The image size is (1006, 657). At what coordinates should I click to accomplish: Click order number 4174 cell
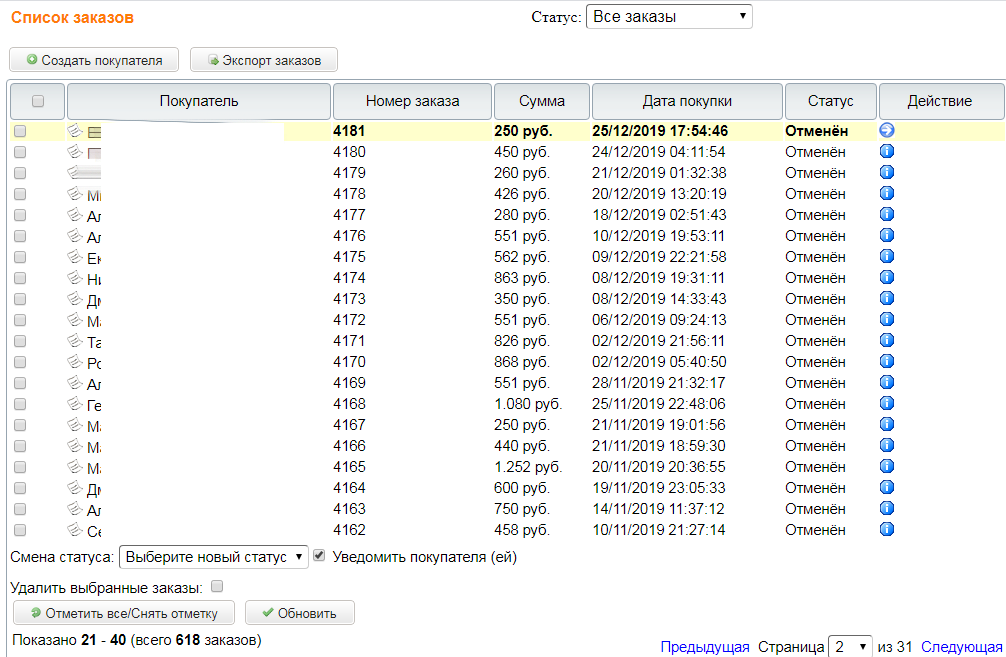pos(349,278)
